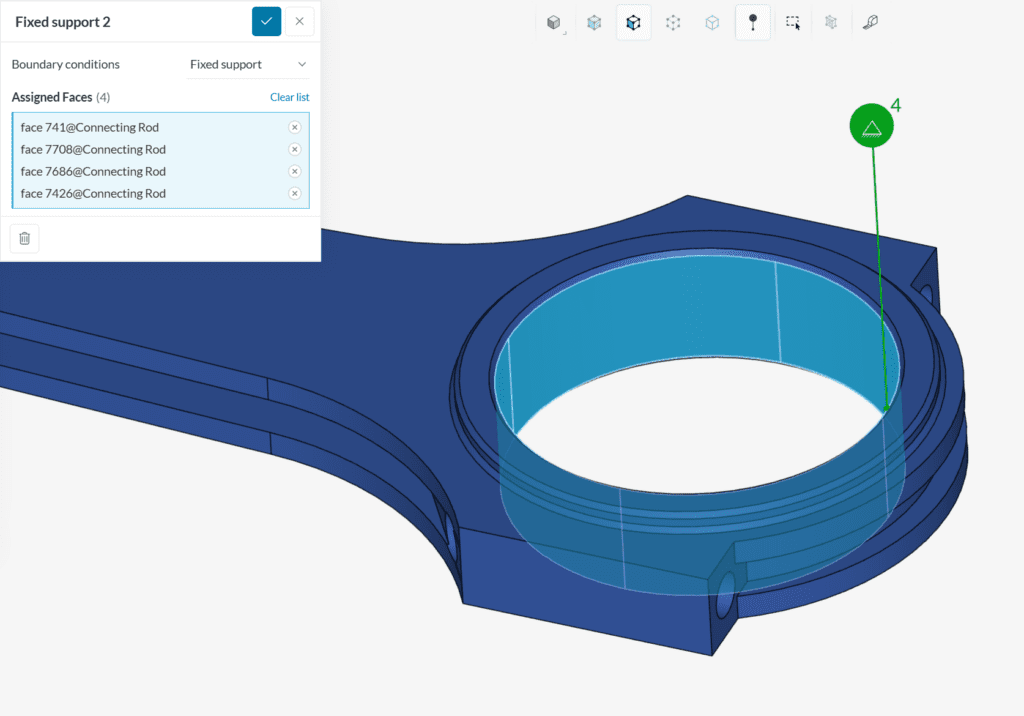Viewport: 1024px width, 716px height.
Task: Choose the wireframe cube view icon
Action: pos(712,22)
